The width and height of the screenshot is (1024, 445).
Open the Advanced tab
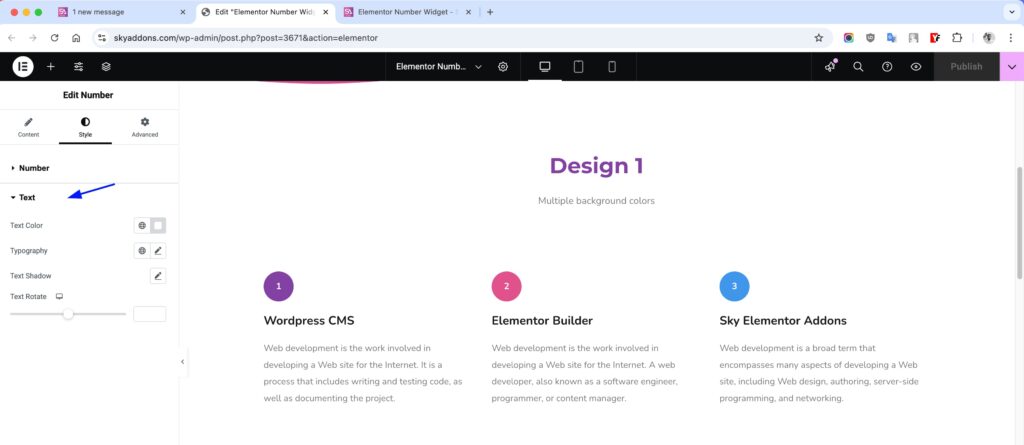click(x=145, y=127)
